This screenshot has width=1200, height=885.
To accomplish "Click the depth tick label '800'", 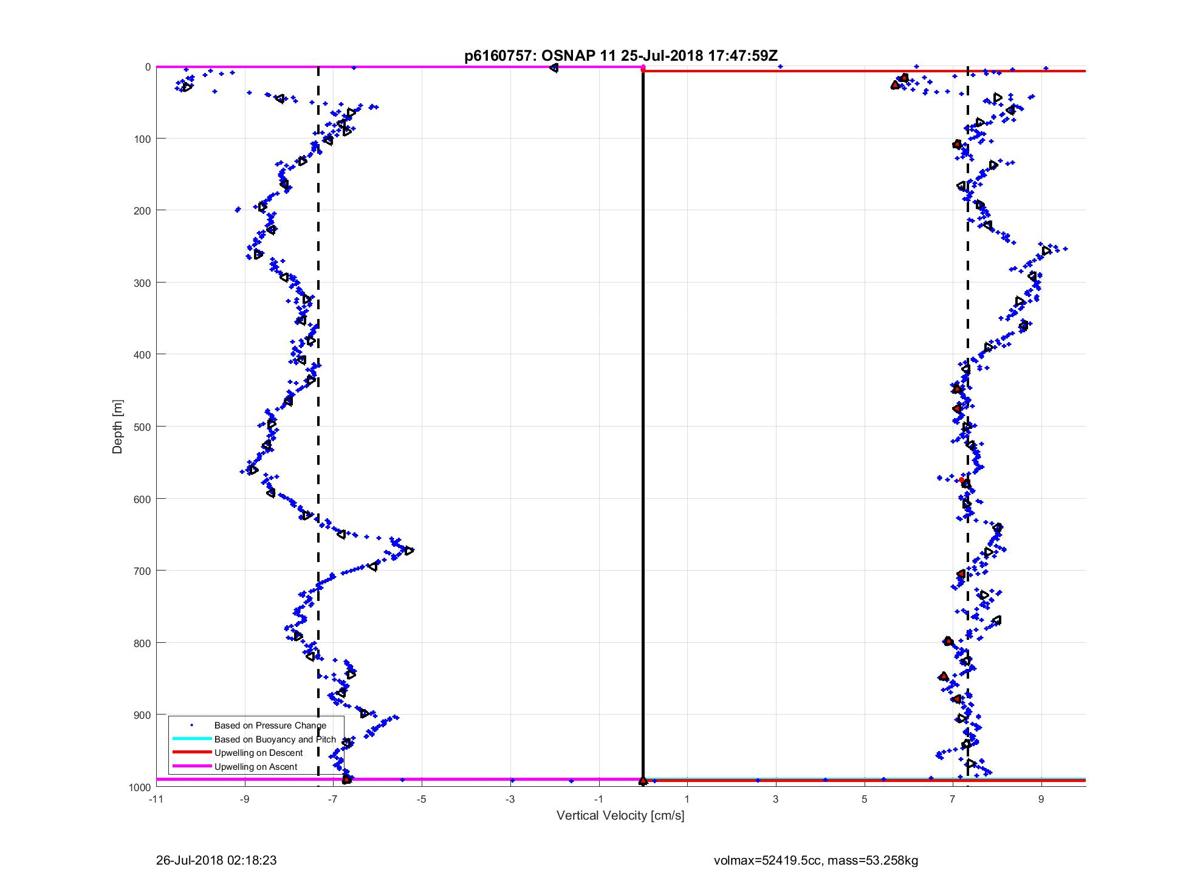I will pyautogui.click(x=143, y=642).
